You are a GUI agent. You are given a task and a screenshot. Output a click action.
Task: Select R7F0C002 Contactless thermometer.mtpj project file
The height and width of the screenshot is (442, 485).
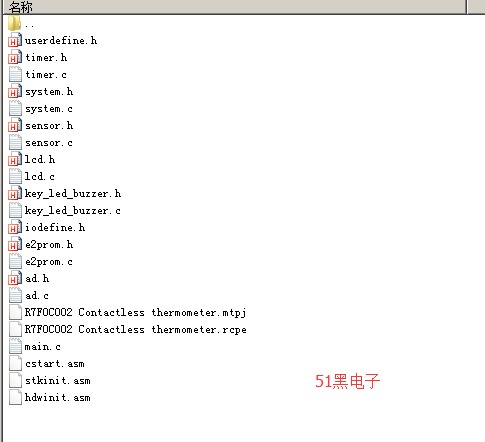pos(135,313)
